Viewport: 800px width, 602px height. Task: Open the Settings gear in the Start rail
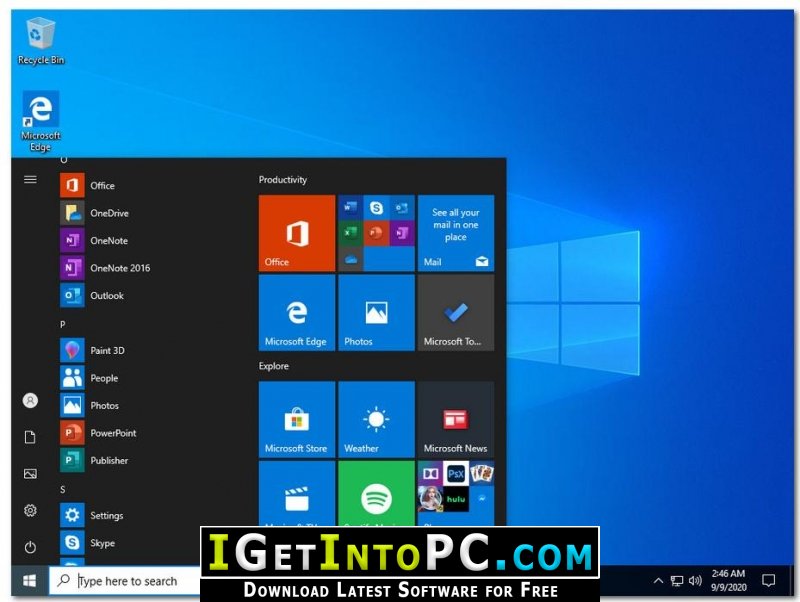(x=30, y=511)
